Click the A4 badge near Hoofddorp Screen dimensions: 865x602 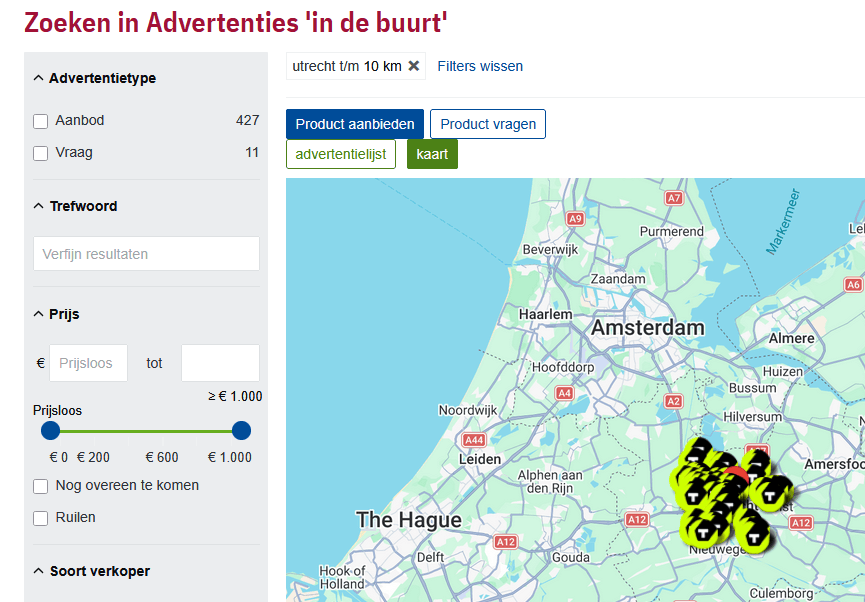click(563, 394)
